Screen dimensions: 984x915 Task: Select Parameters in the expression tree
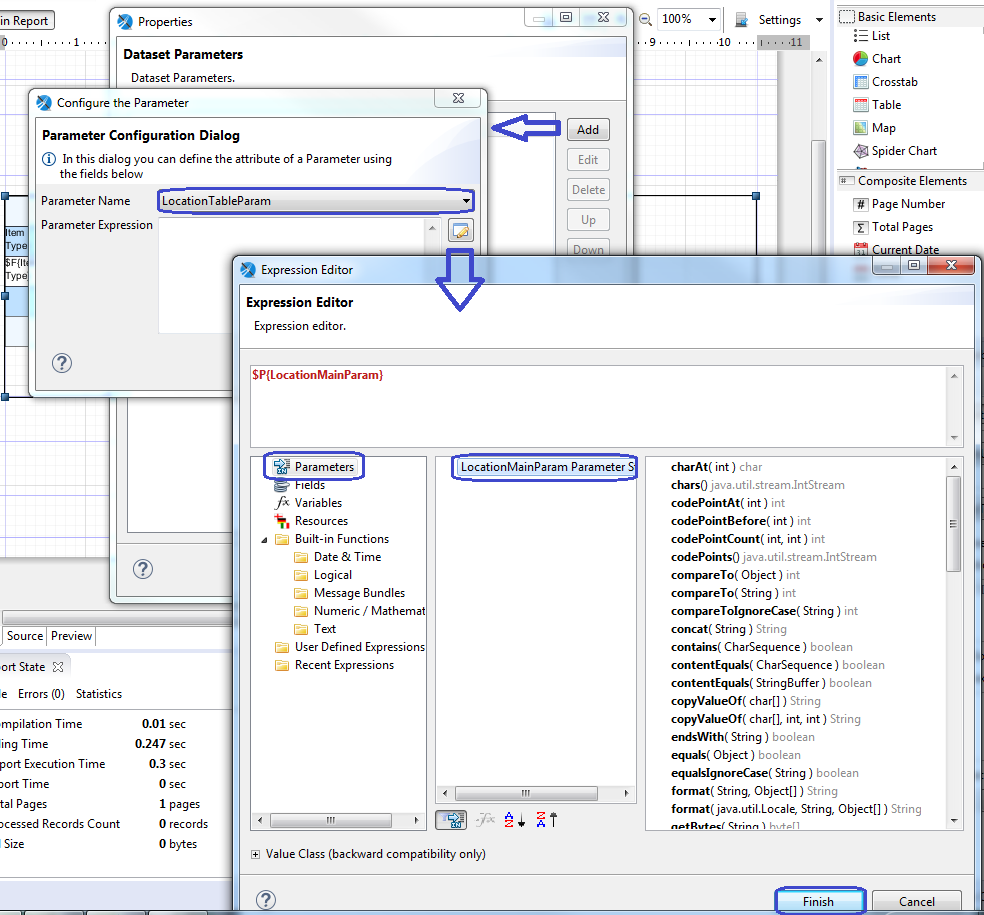click(x=314, y=467)
